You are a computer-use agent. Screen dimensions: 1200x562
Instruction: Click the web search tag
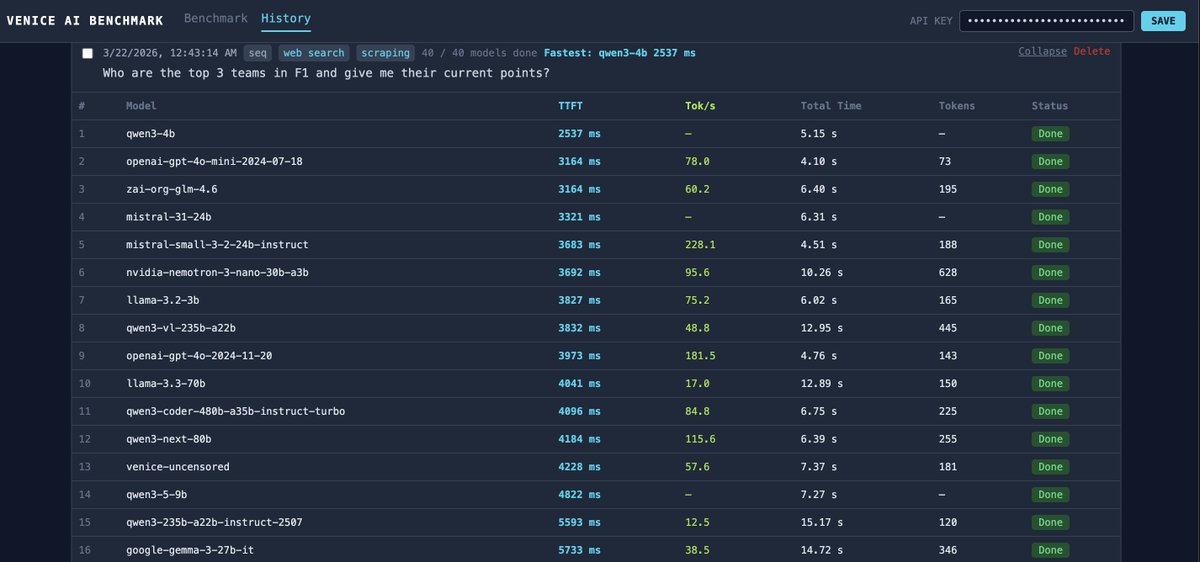click(x=314, y=53)
